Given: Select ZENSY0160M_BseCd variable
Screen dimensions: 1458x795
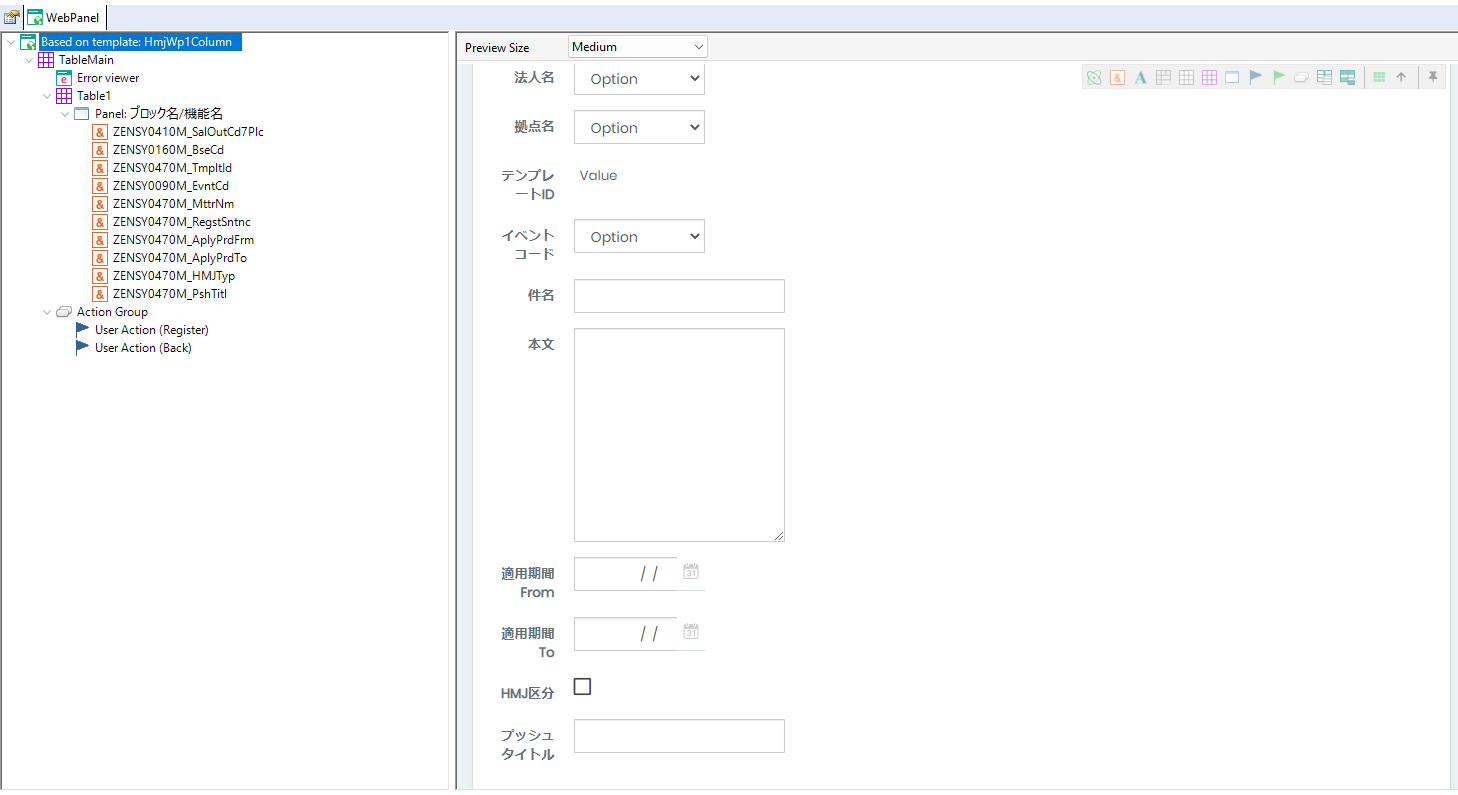Looking at the screenshot, I should [168, 150].
